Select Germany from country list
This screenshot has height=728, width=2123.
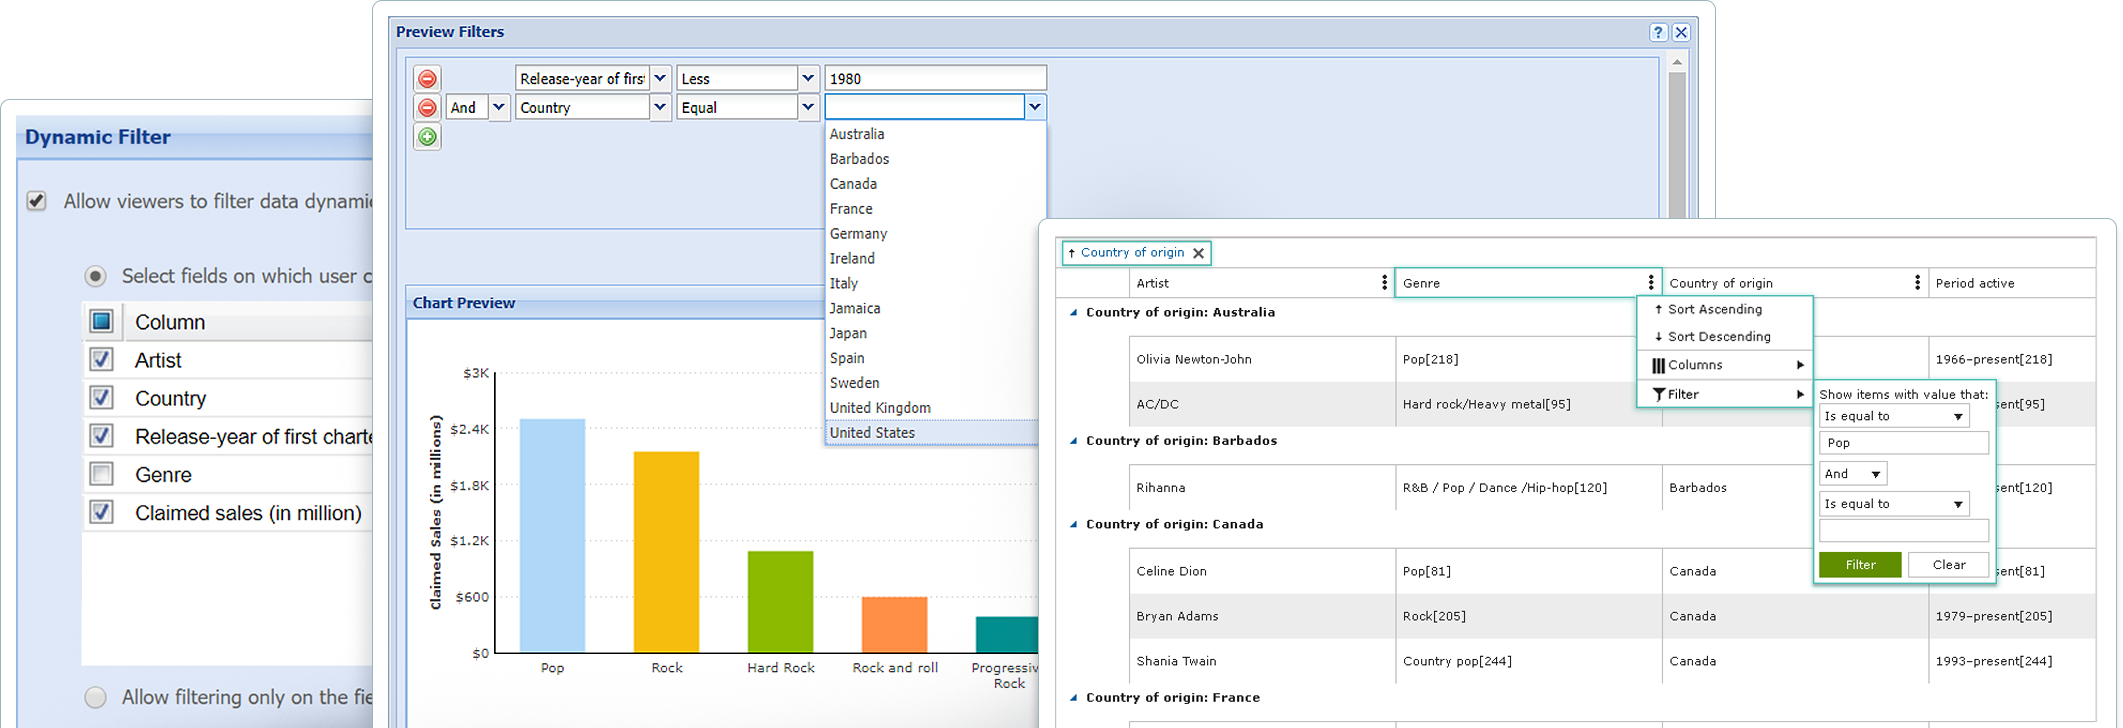point(932,234)
